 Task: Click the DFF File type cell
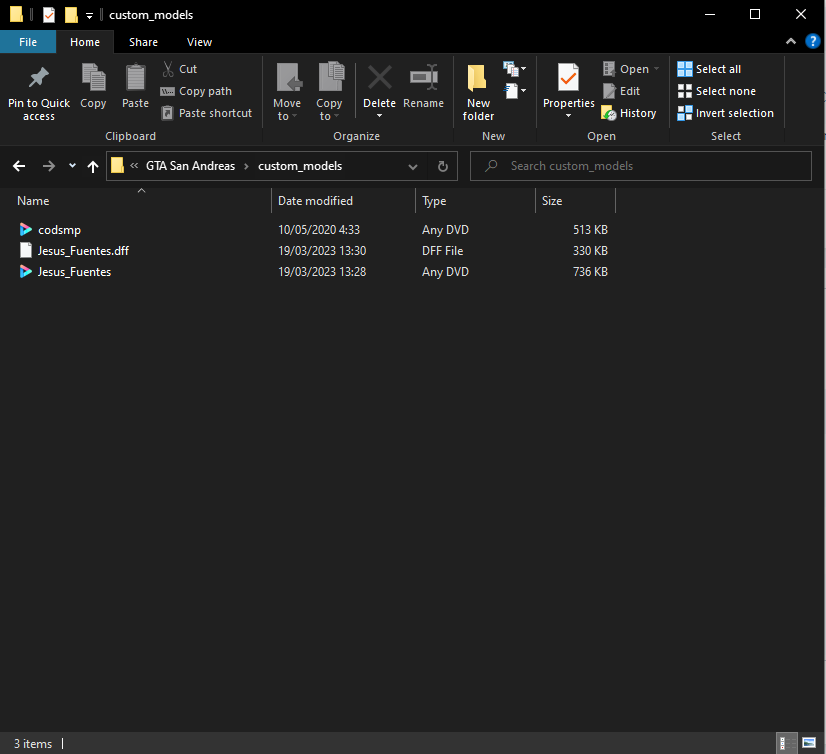point(442,251)
